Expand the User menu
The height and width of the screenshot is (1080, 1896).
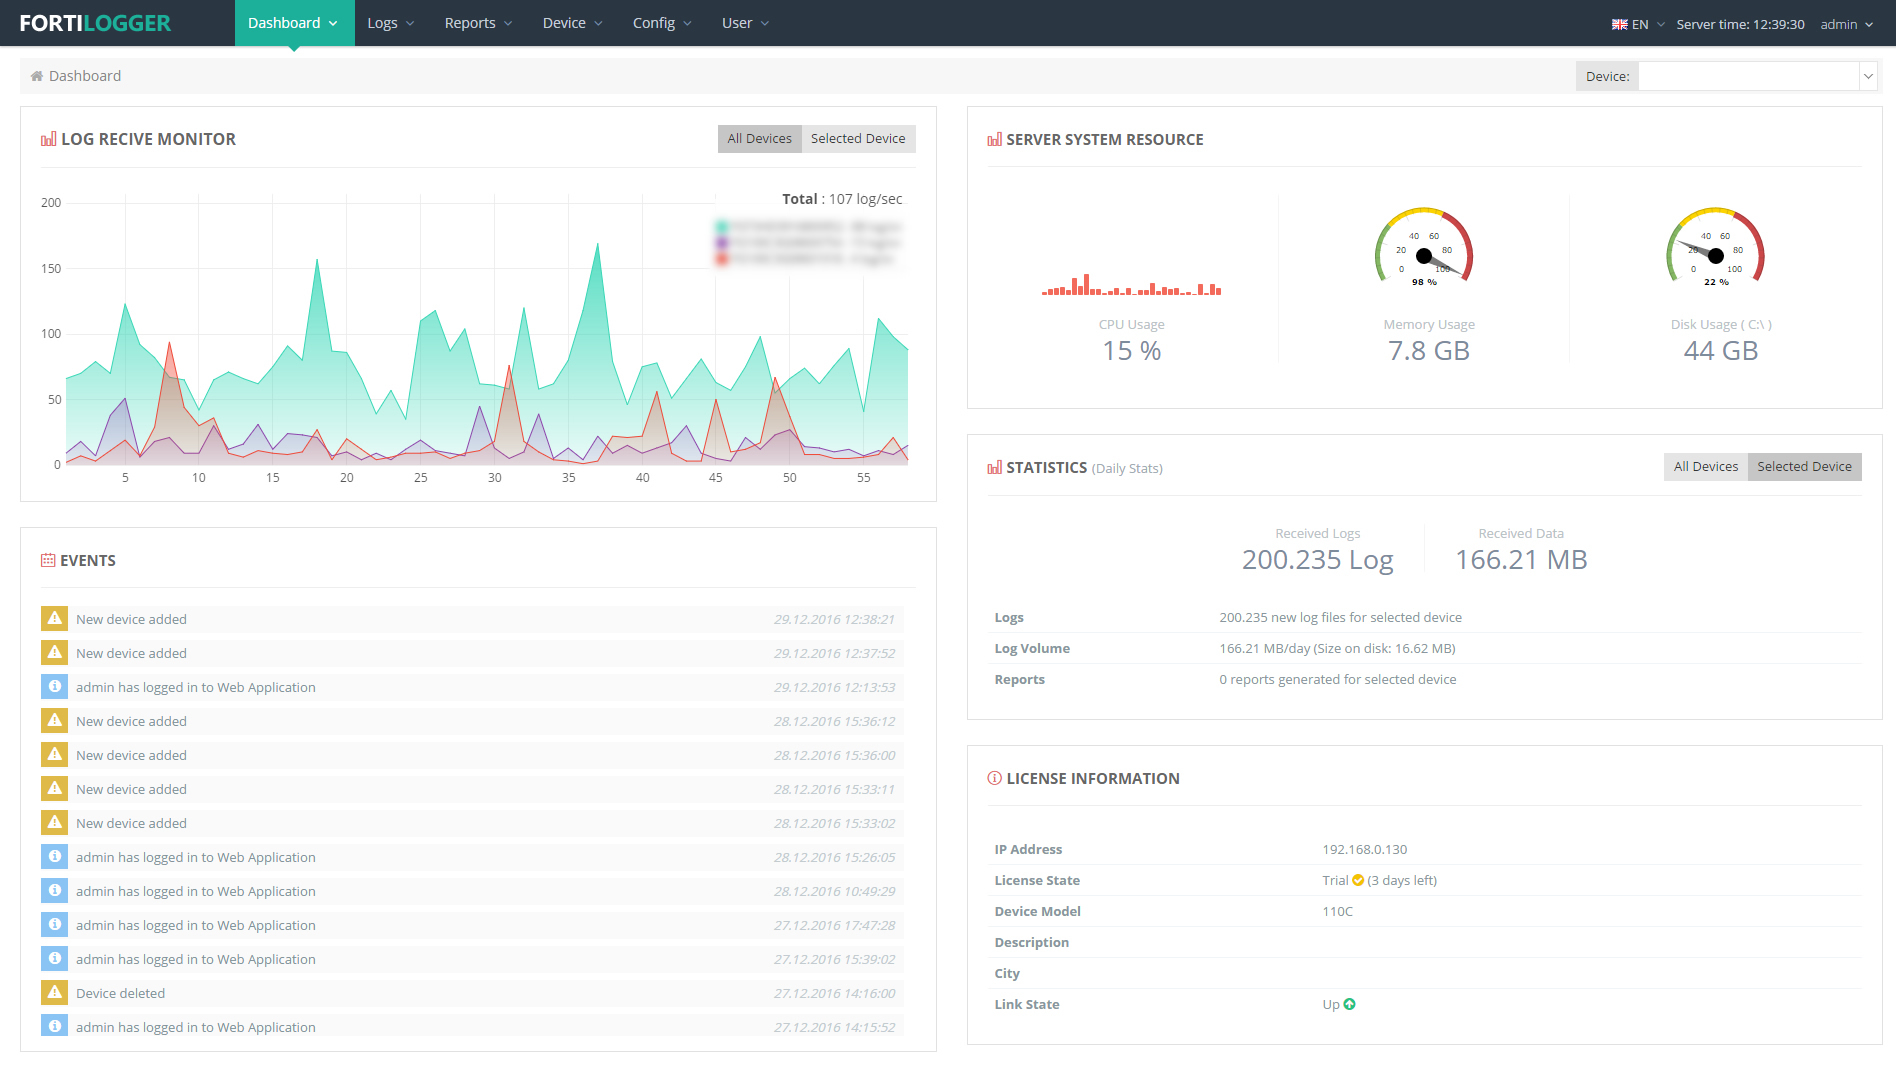point(745,23)
